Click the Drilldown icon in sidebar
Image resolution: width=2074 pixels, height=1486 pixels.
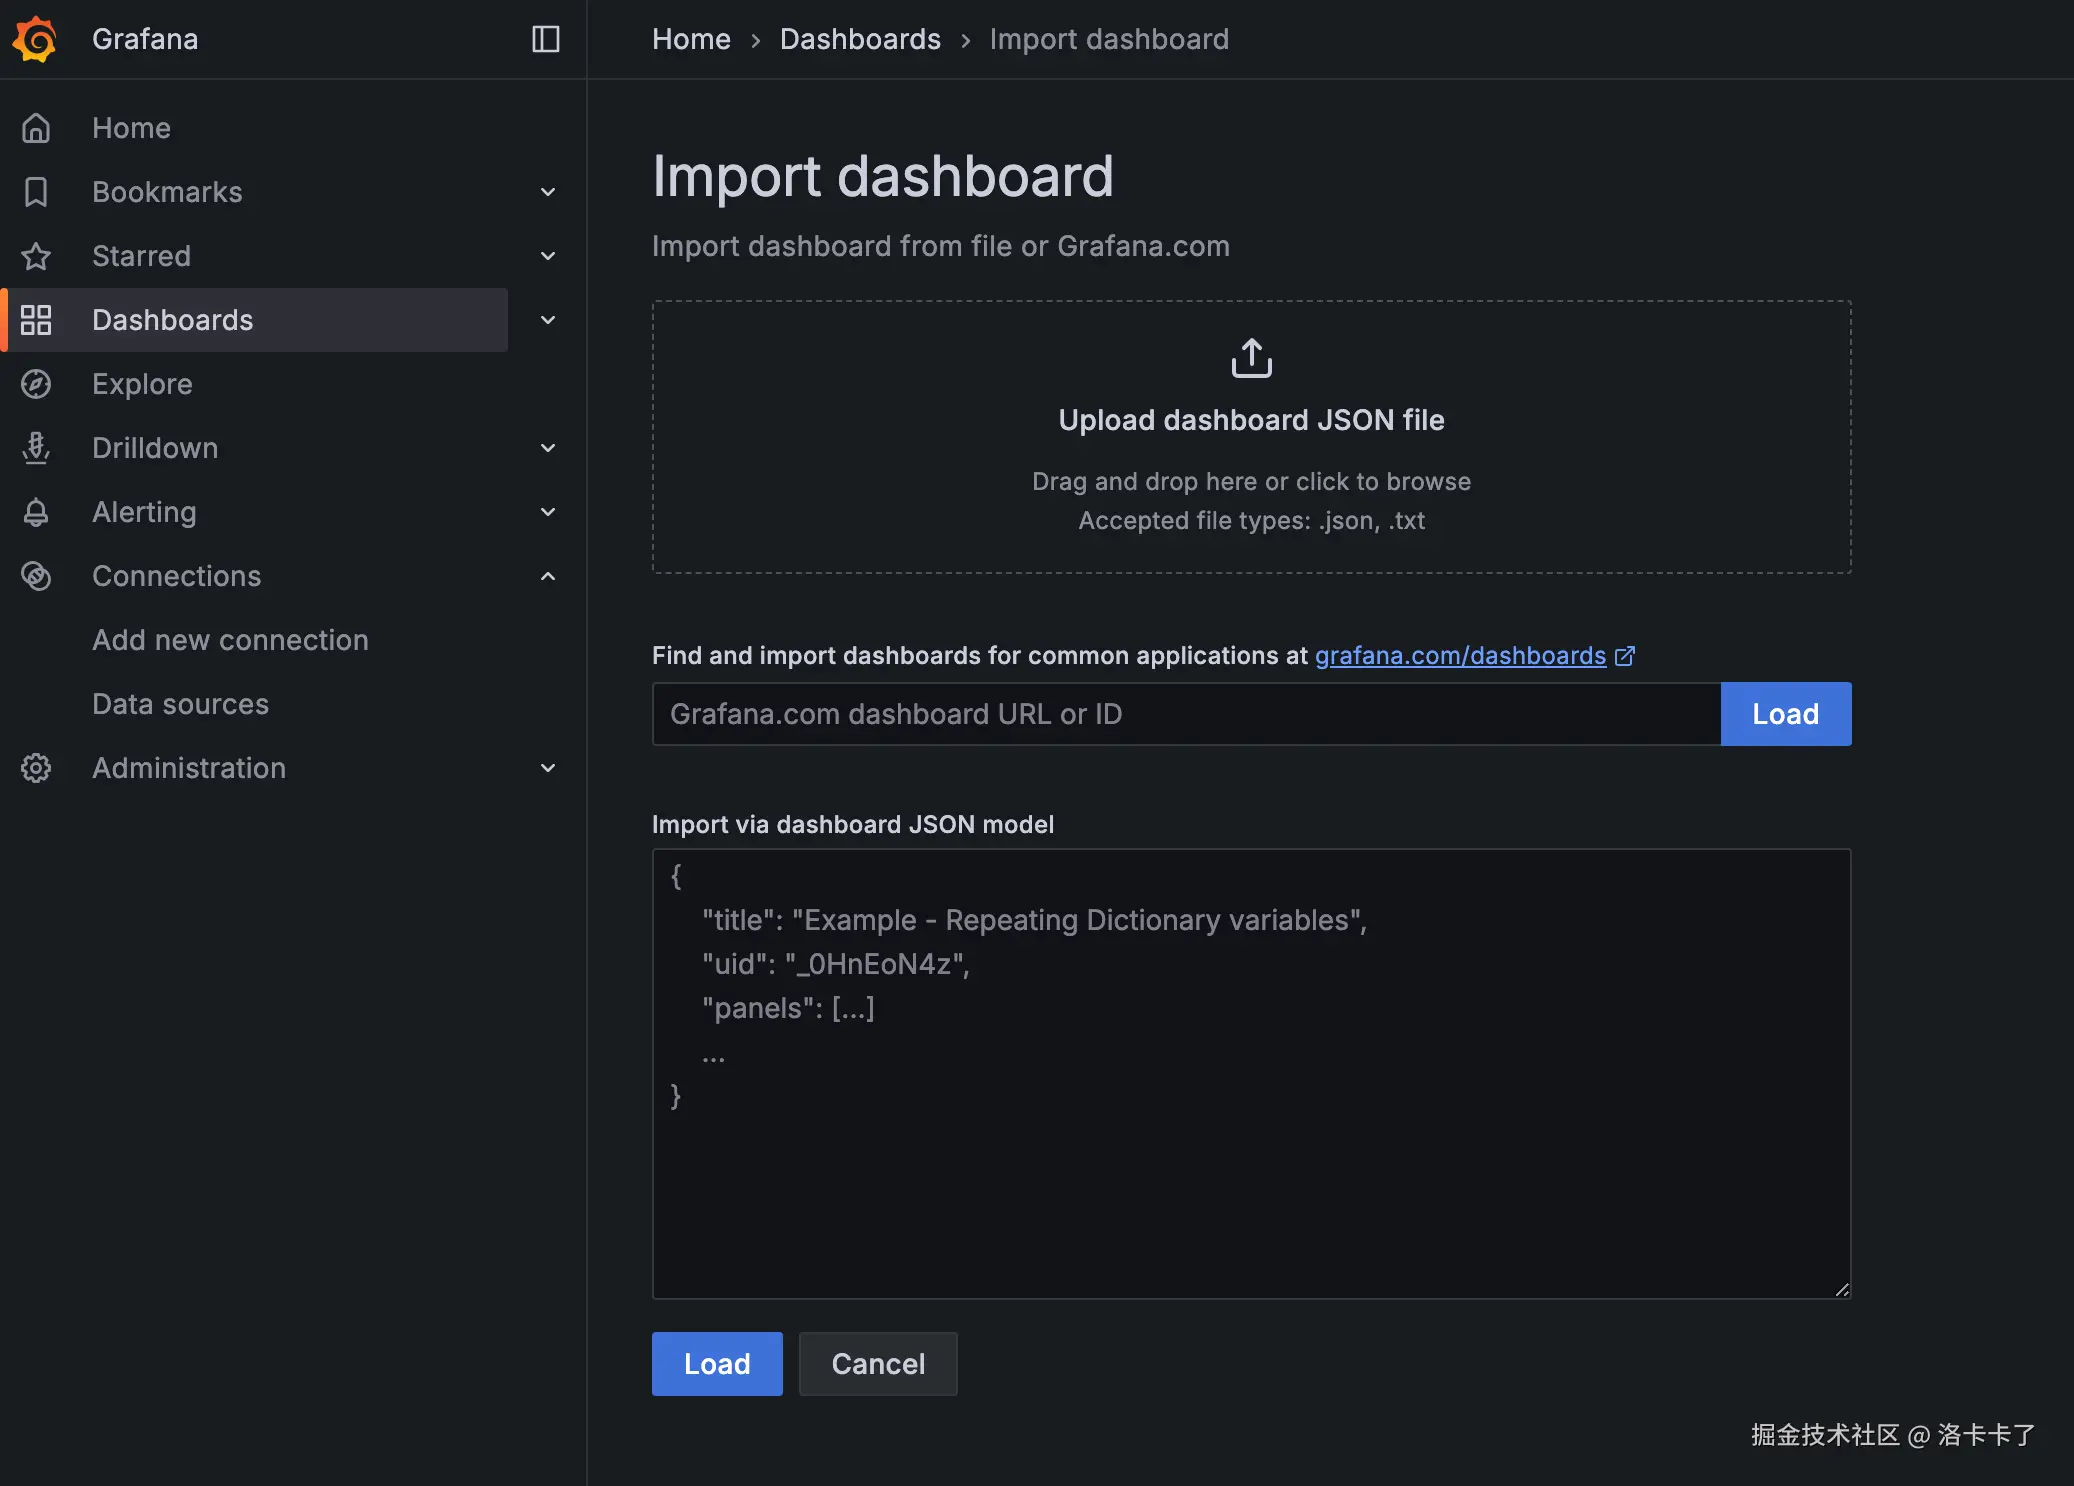tap(36, 448)
